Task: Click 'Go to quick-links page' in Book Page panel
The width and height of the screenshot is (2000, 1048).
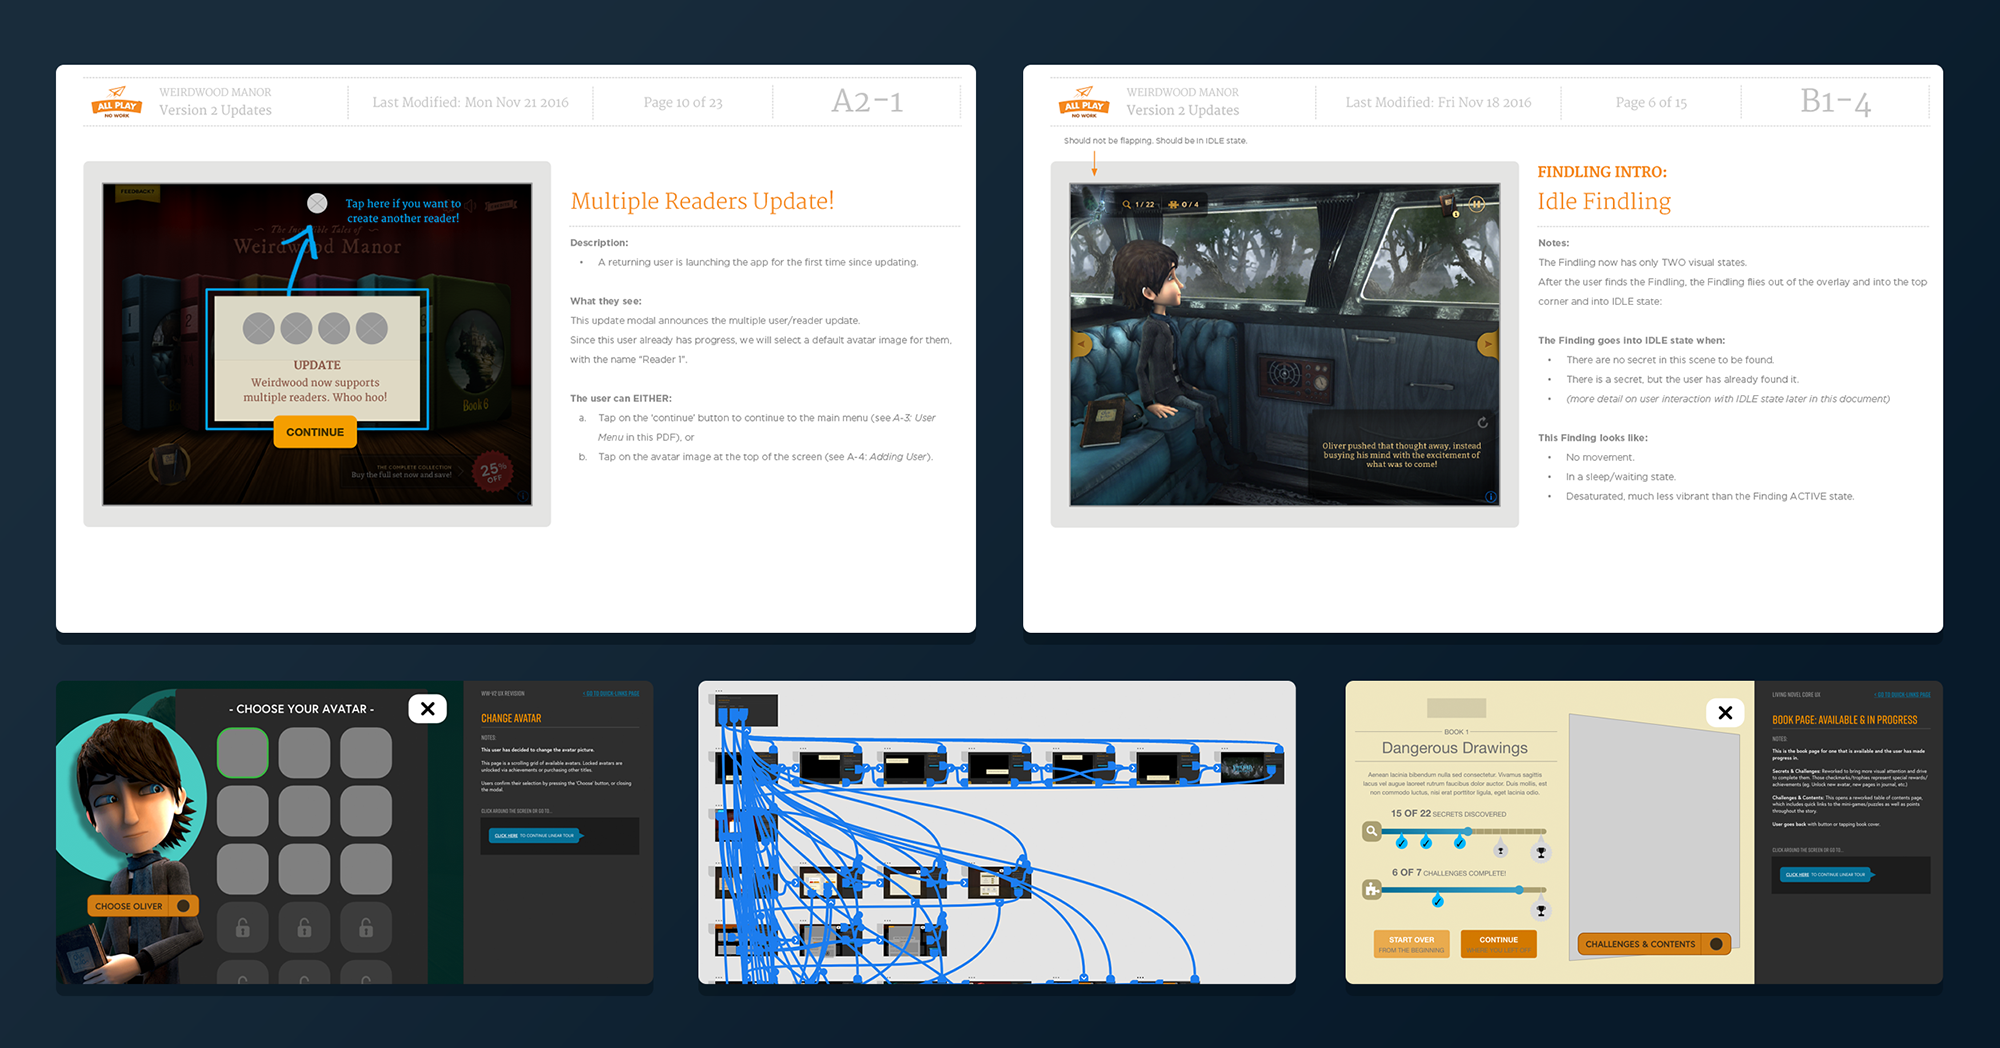Action: click(1902, 694)
